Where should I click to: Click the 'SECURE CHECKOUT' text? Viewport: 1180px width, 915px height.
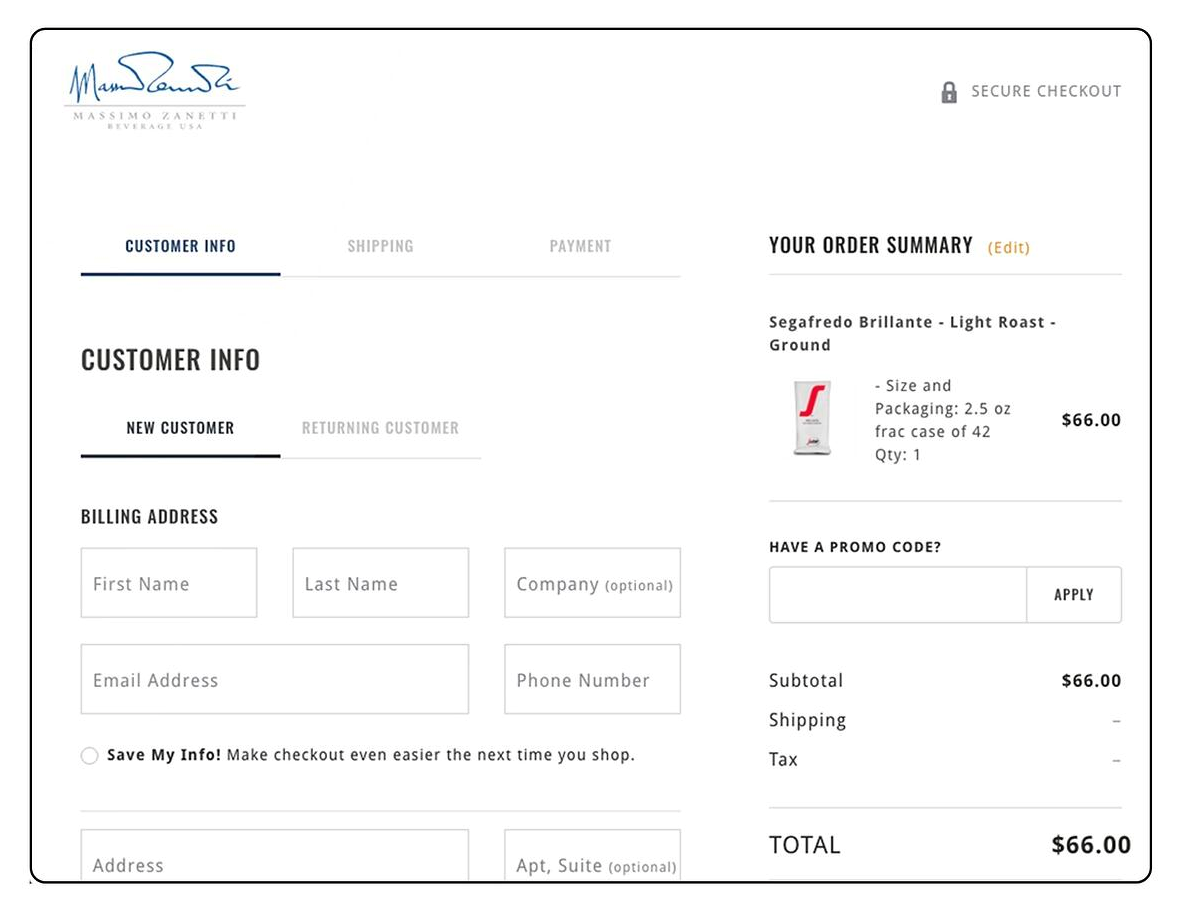1046,91
